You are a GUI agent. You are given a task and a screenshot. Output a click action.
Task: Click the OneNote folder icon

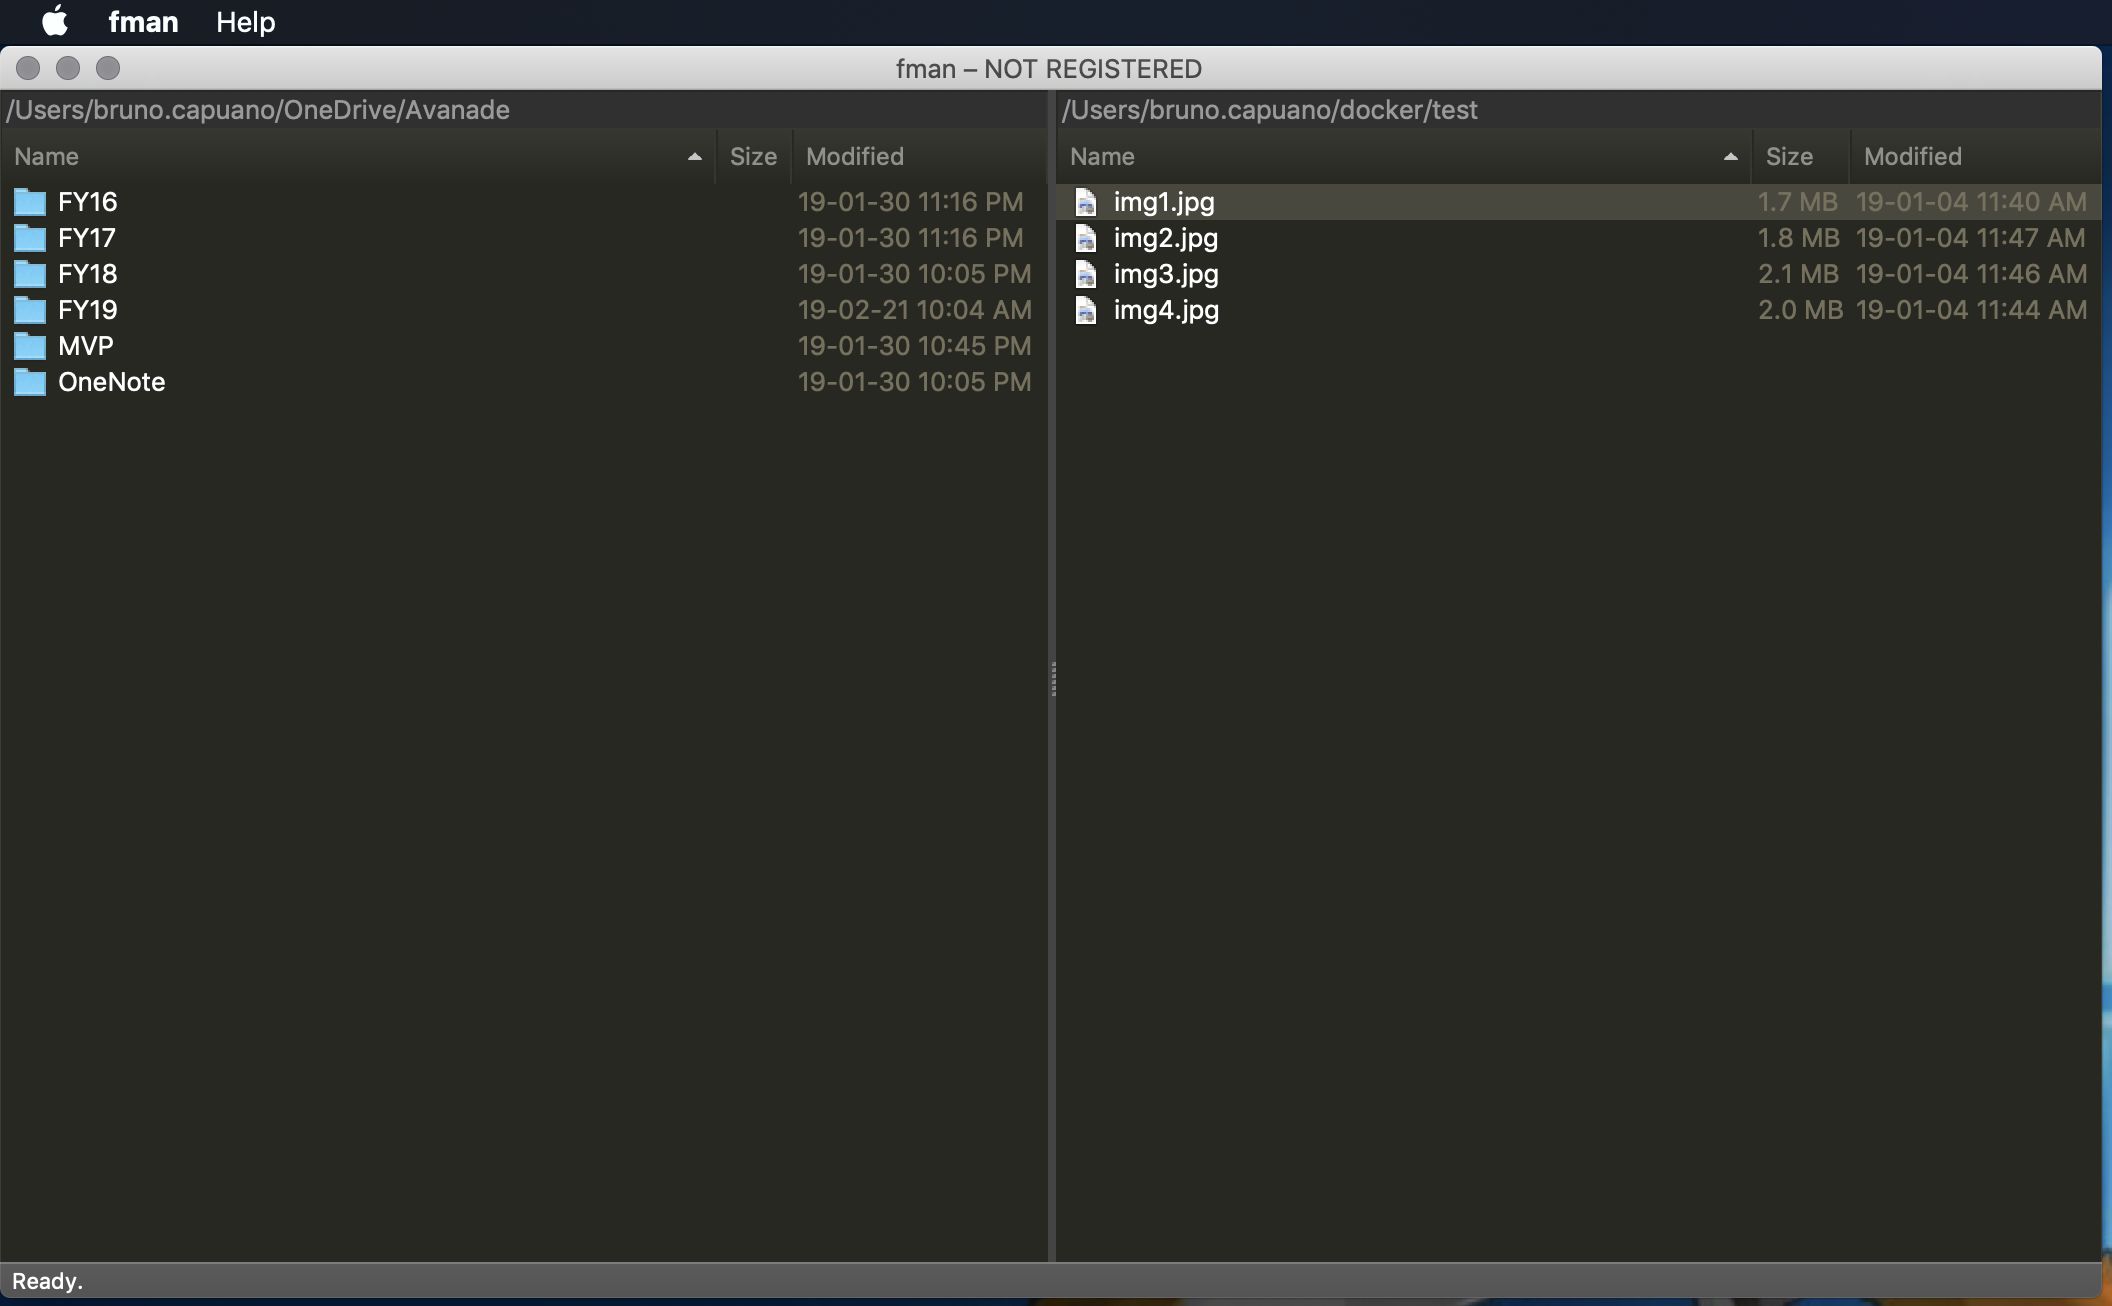[30, 383]
